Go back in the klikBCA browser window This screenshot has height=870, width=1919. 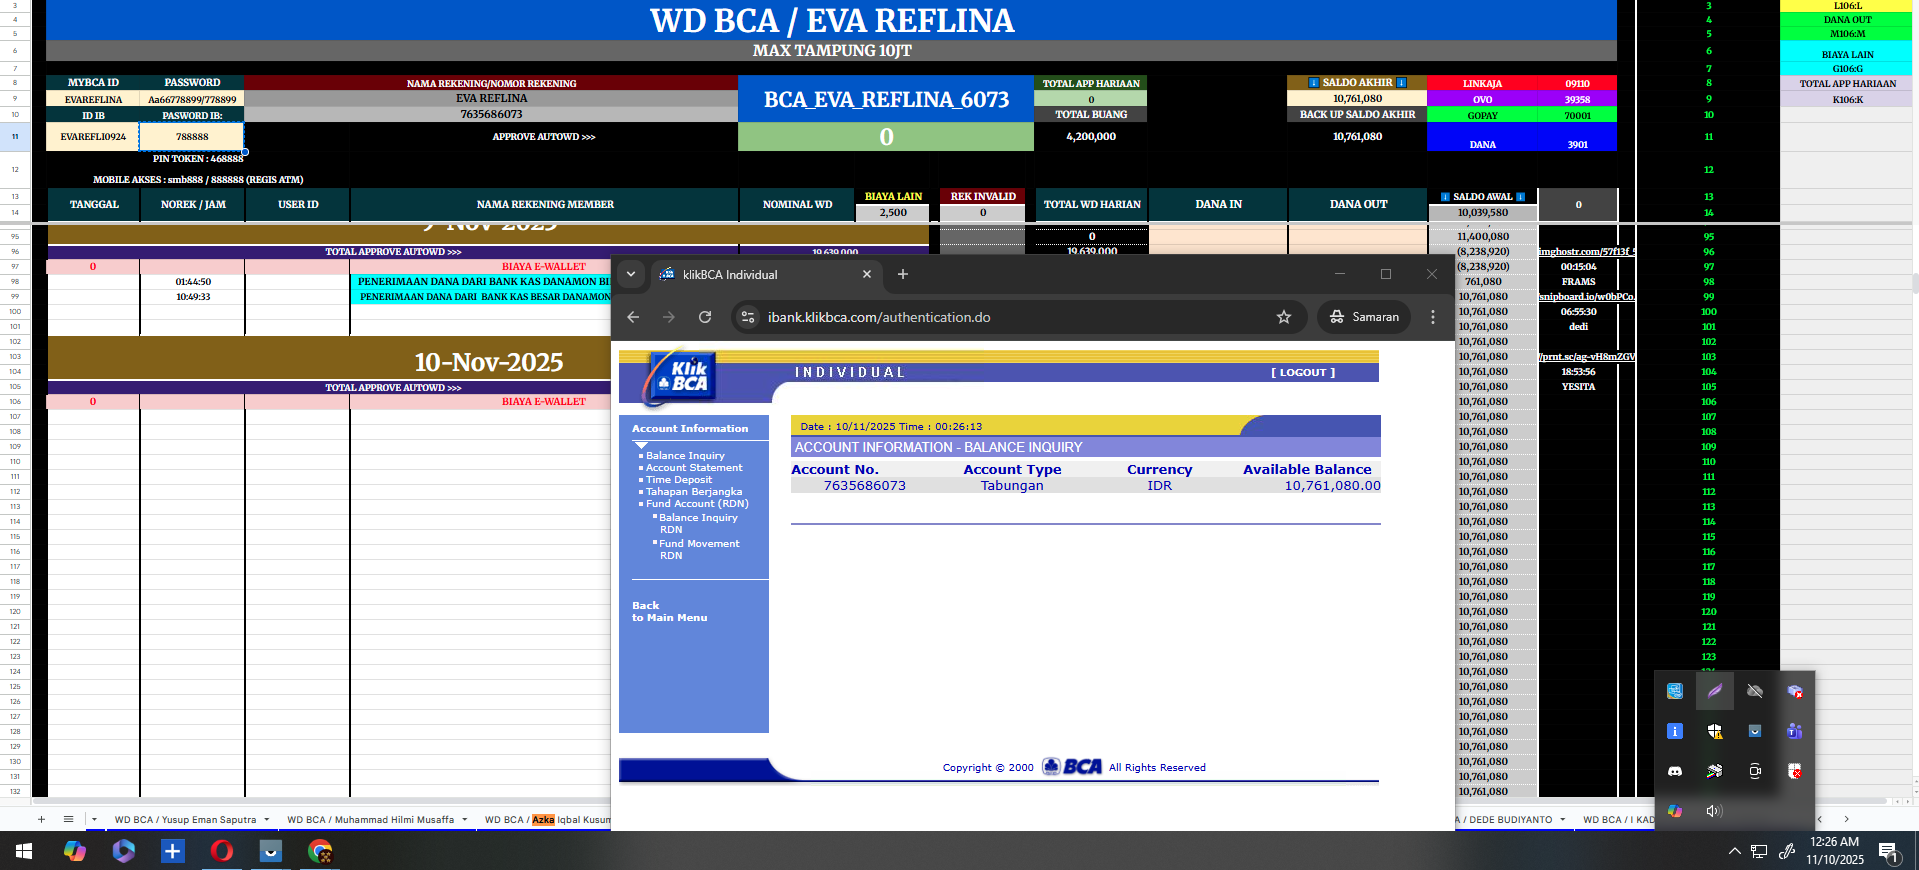(633, 317)
